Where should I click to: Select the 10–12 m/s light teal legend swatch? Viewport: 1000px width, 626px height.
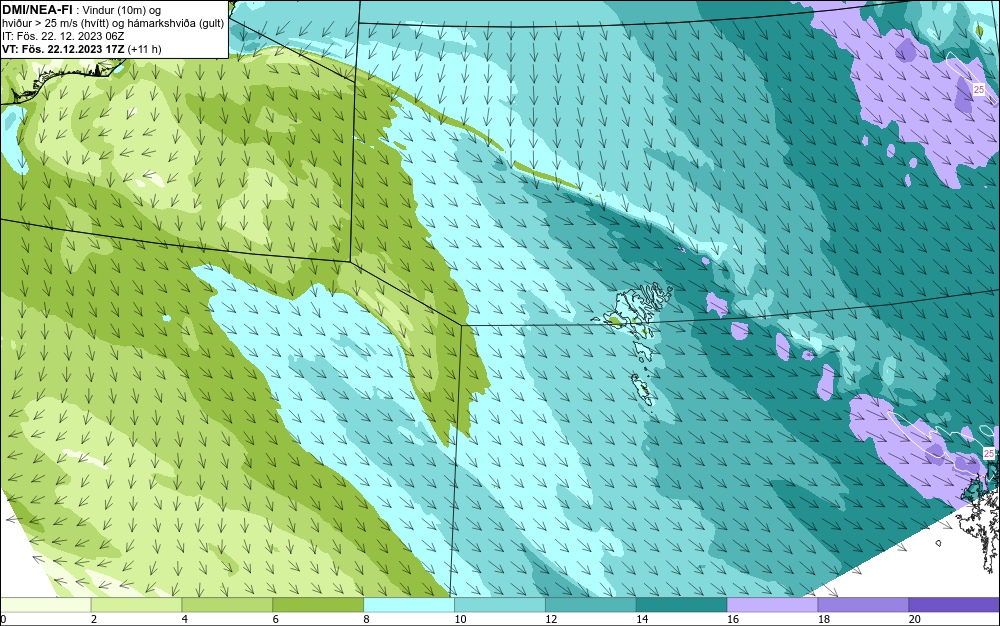tap(500, 604)
